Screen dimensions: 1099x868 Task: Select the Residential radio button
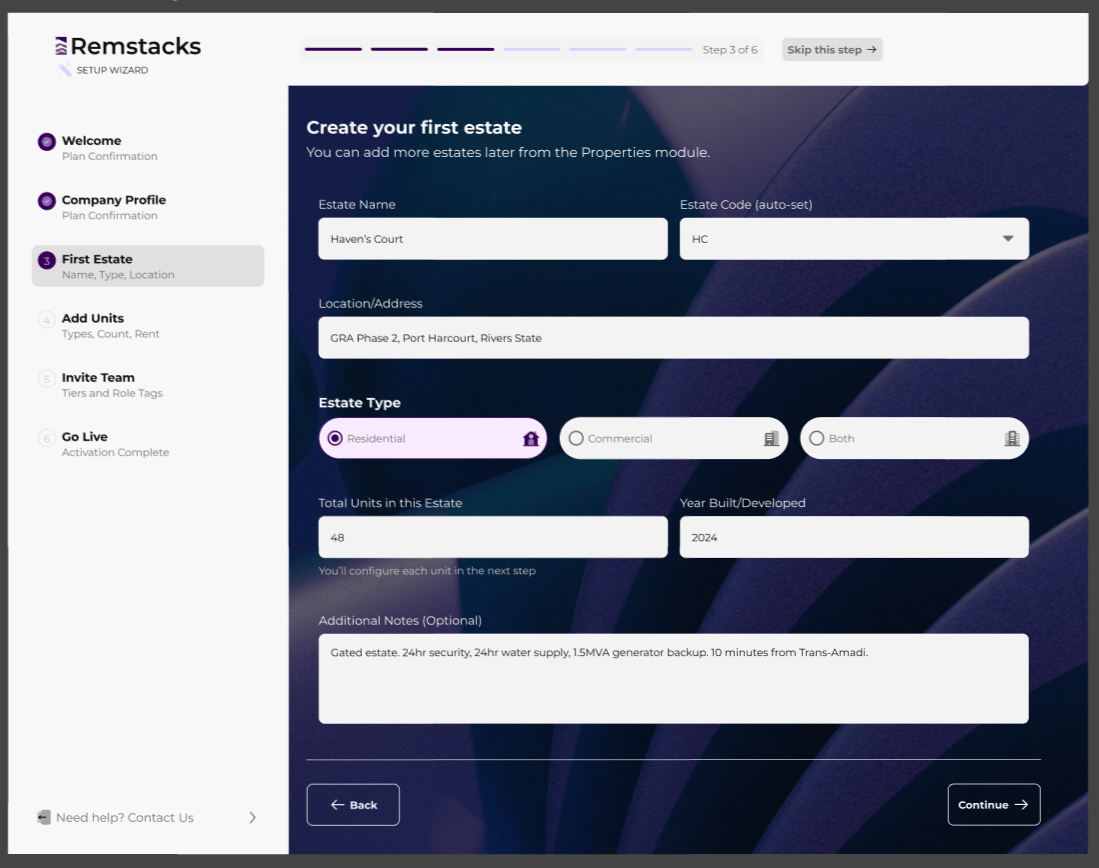click(x=335, y=438)
